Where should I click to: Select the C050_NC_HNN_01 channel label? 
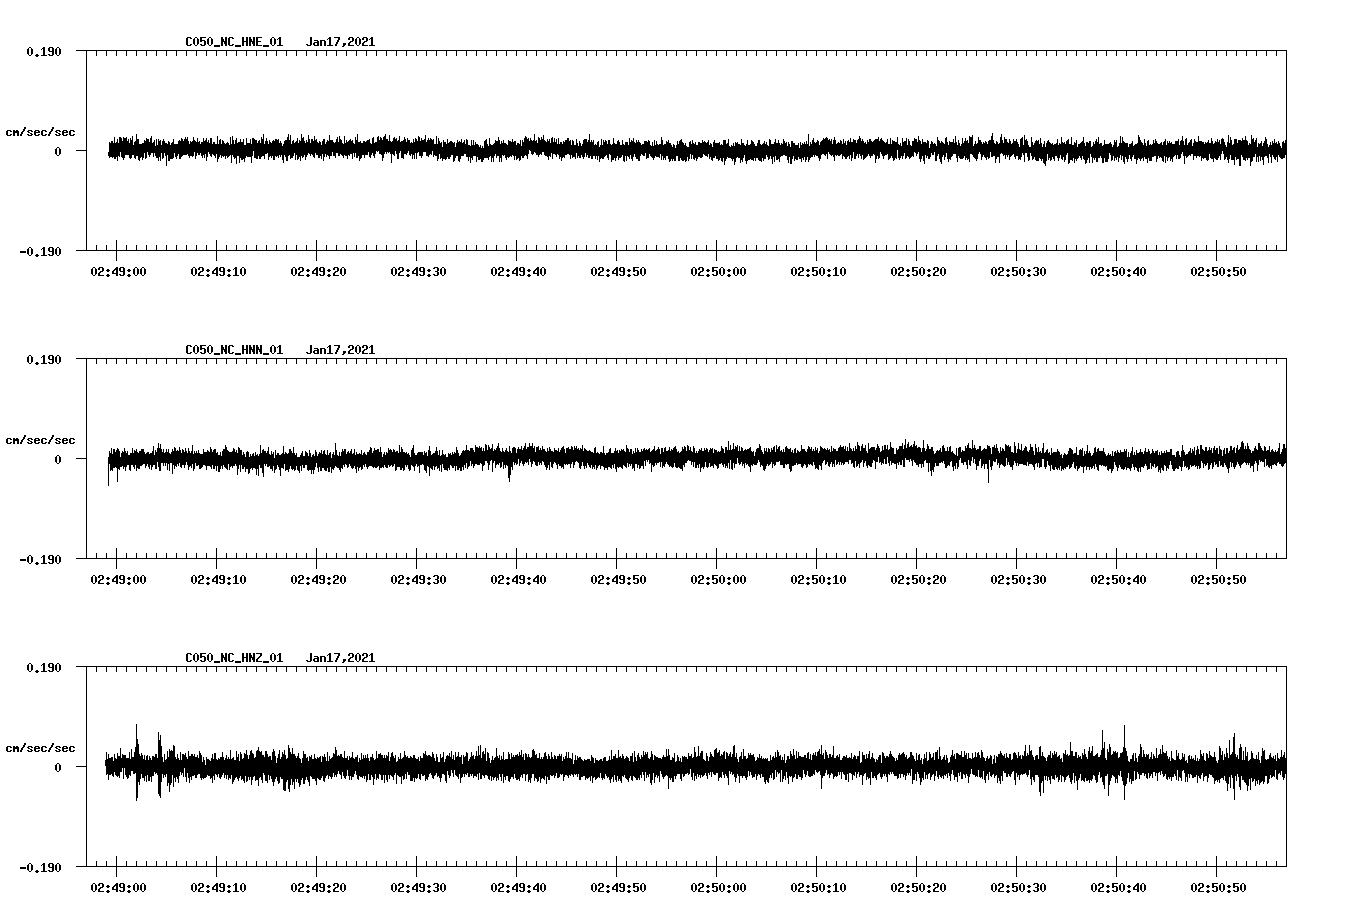tap(232, 349)
